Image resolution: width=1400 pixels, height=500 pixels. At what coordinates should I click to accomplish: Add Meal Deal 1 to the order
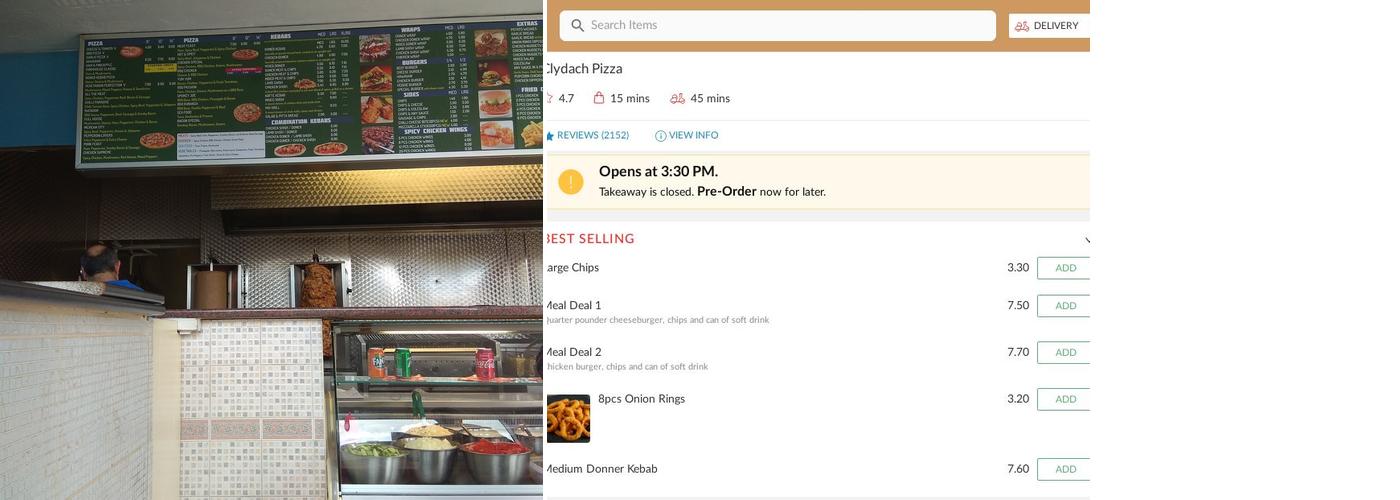click(x=1064, y=306)
